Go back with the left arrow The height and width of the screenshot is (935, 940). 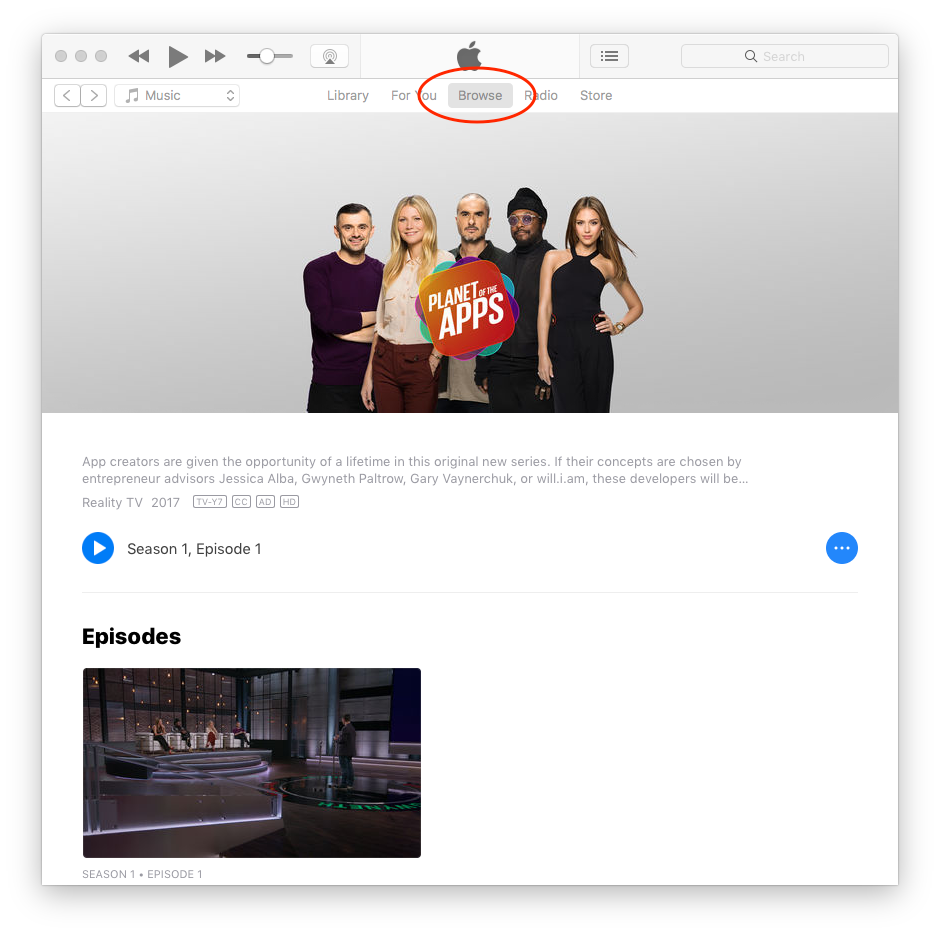tap(67, 95)
